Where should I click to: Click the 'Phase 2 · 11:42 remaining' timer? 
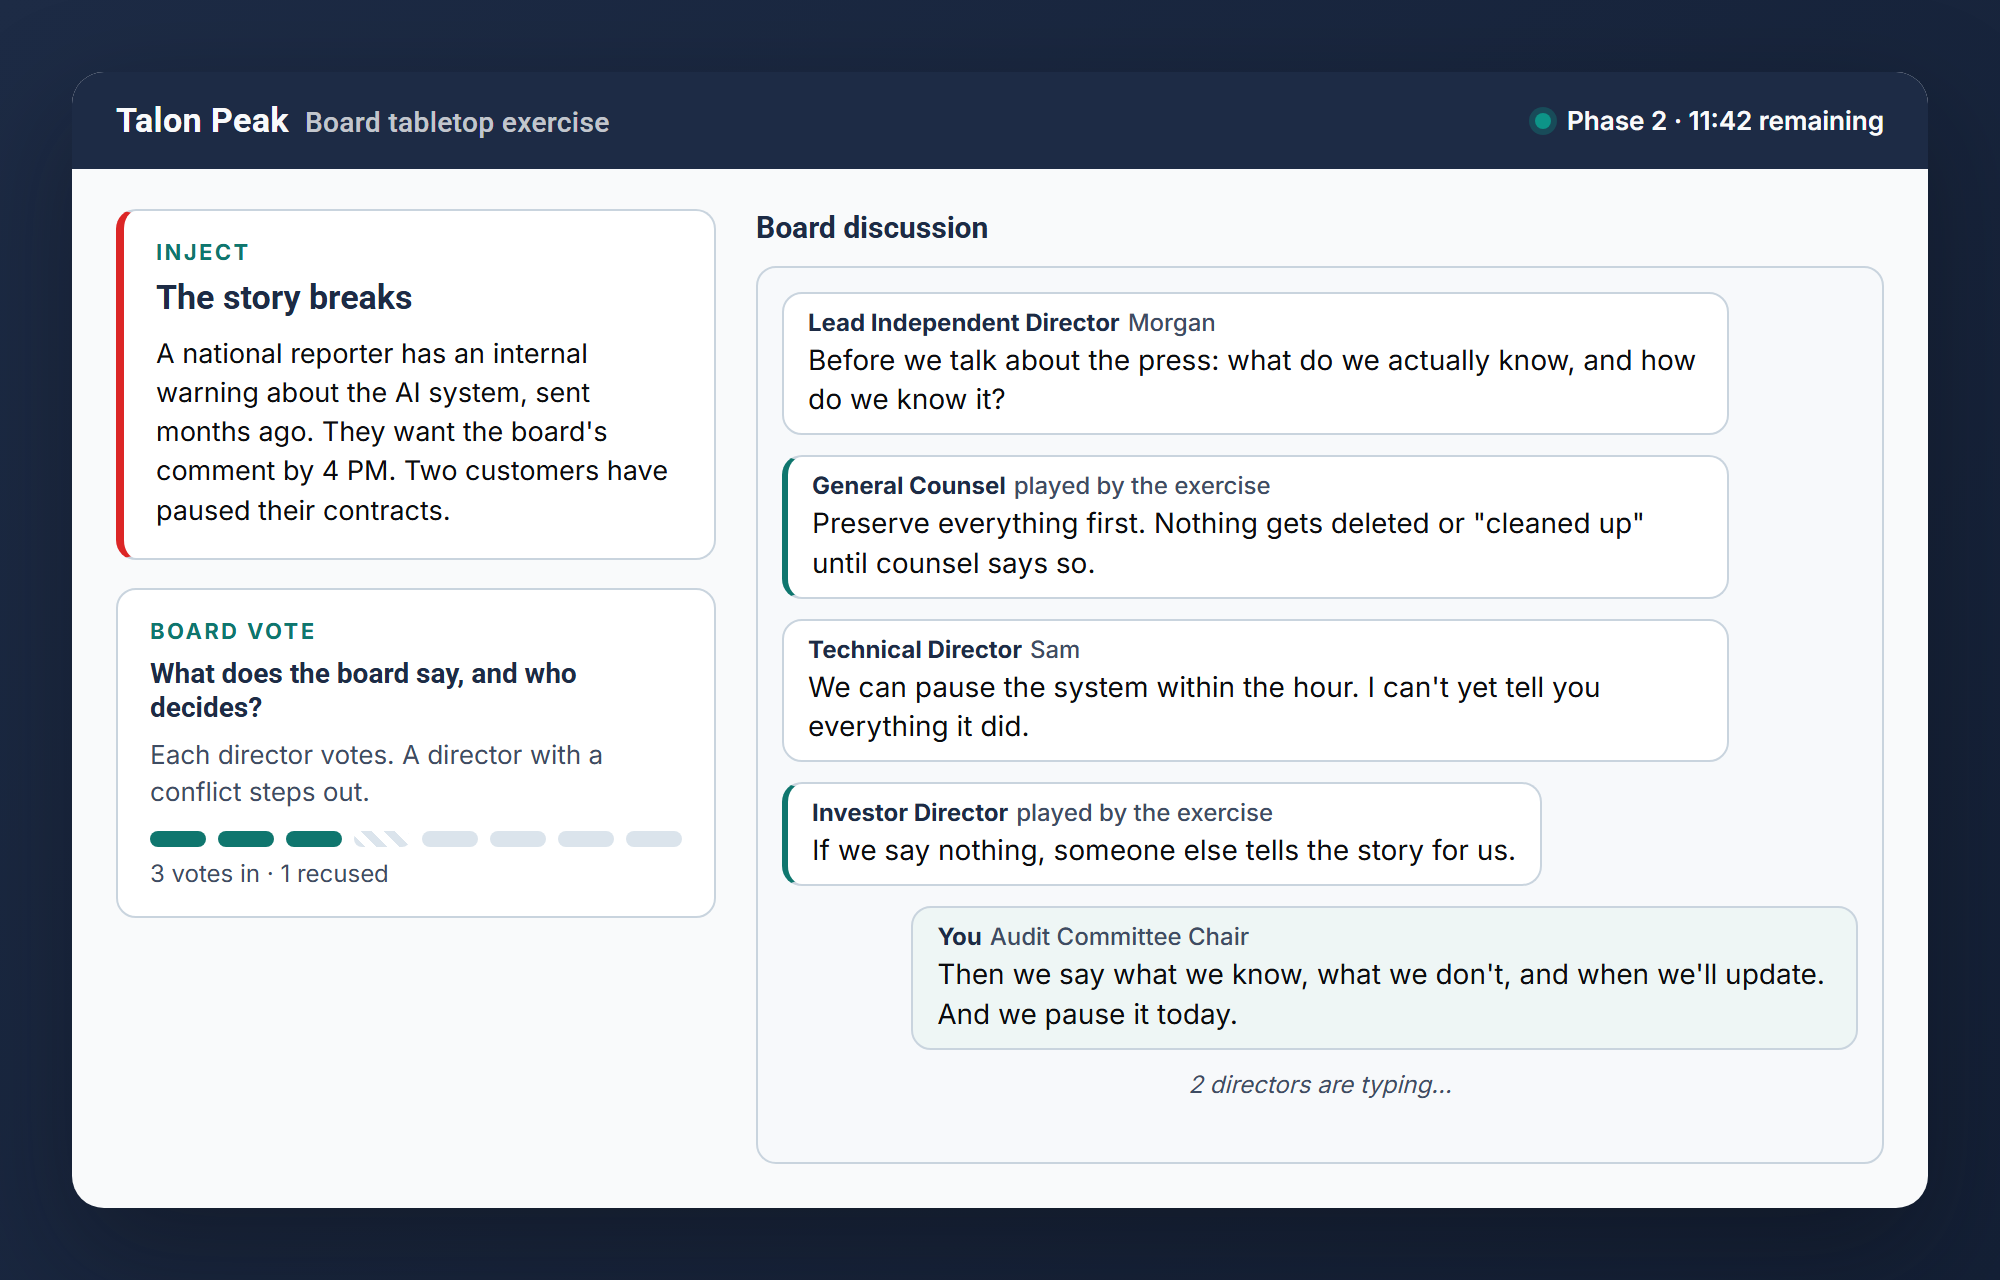tap(1724, 121)
